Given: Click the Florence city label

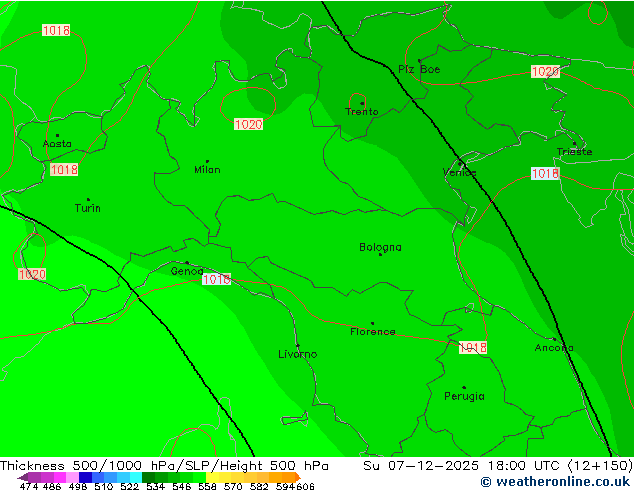Looking at the screenshot, I should (373, 332).
